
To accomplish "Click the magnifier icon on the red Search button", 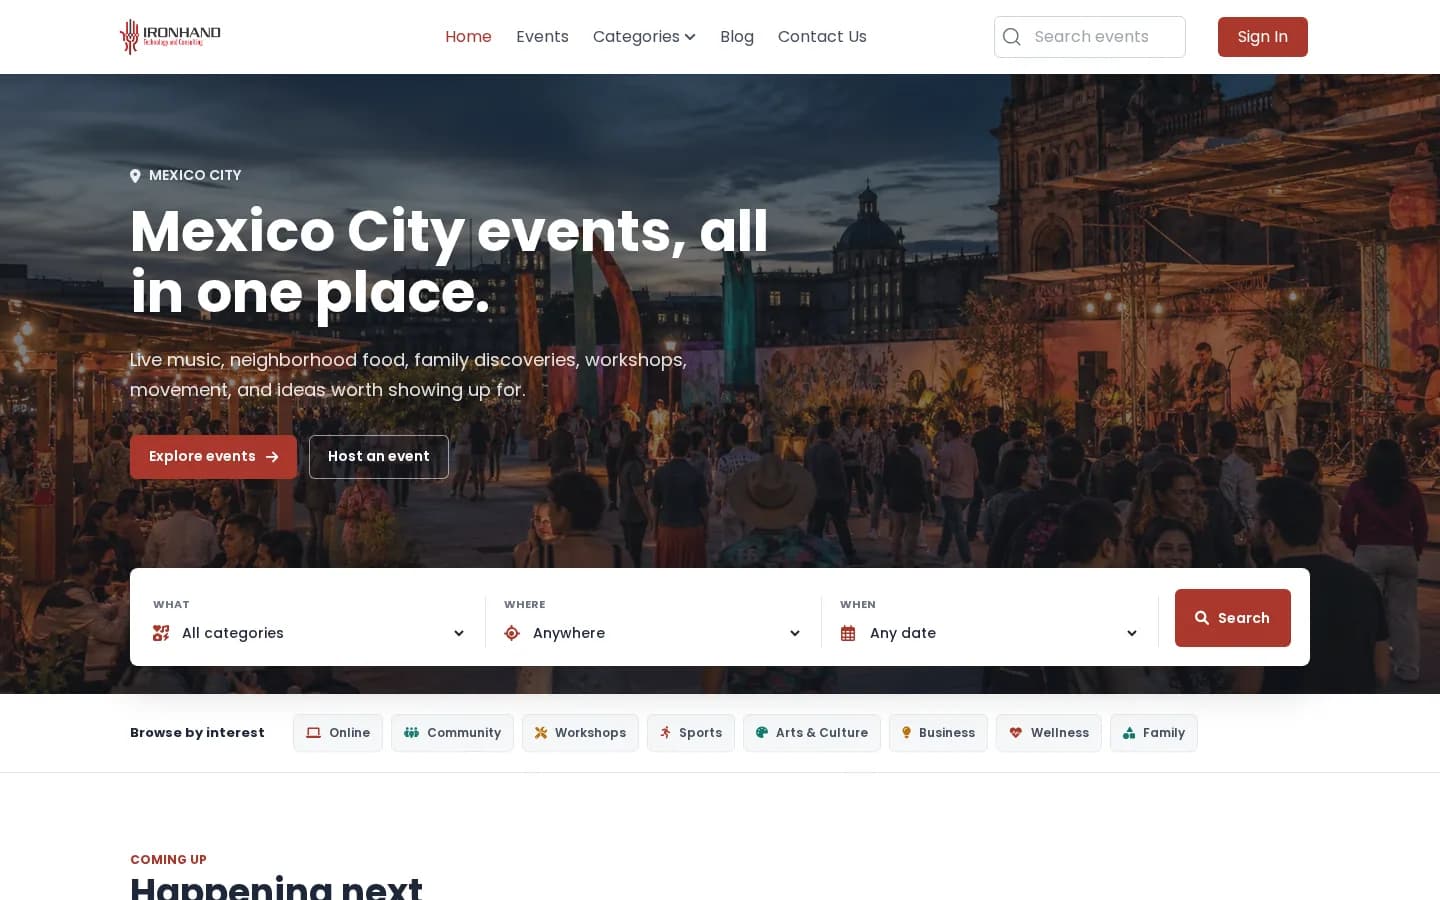I will pos(1202,618).
